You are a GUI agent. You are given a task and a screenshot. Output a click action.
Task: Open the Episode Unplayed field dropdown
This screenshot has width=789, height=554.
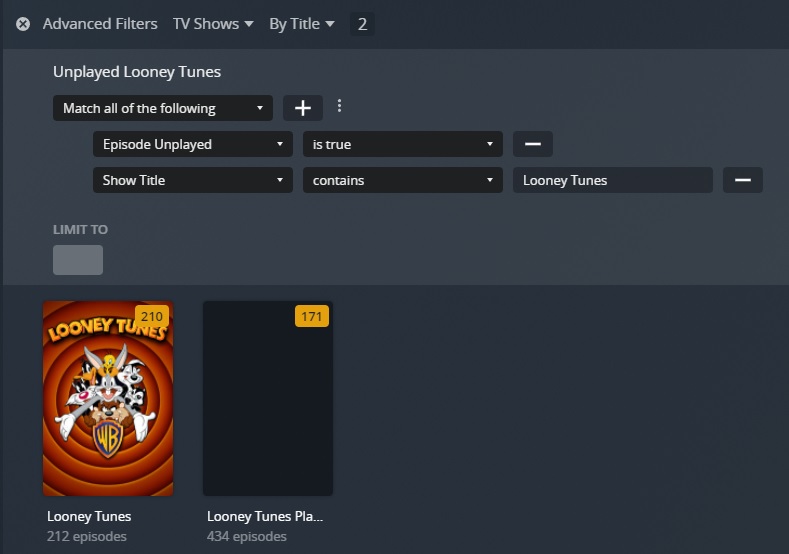[193, 144]
